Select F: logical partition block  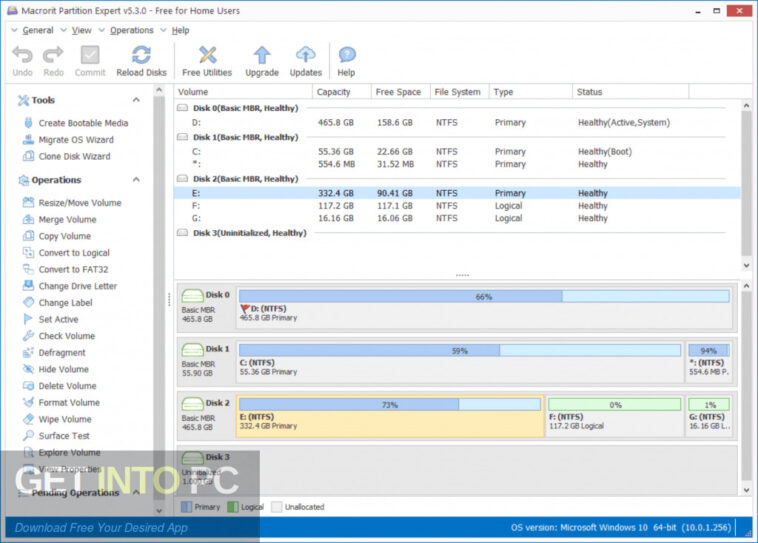click(x=614, y=416)
